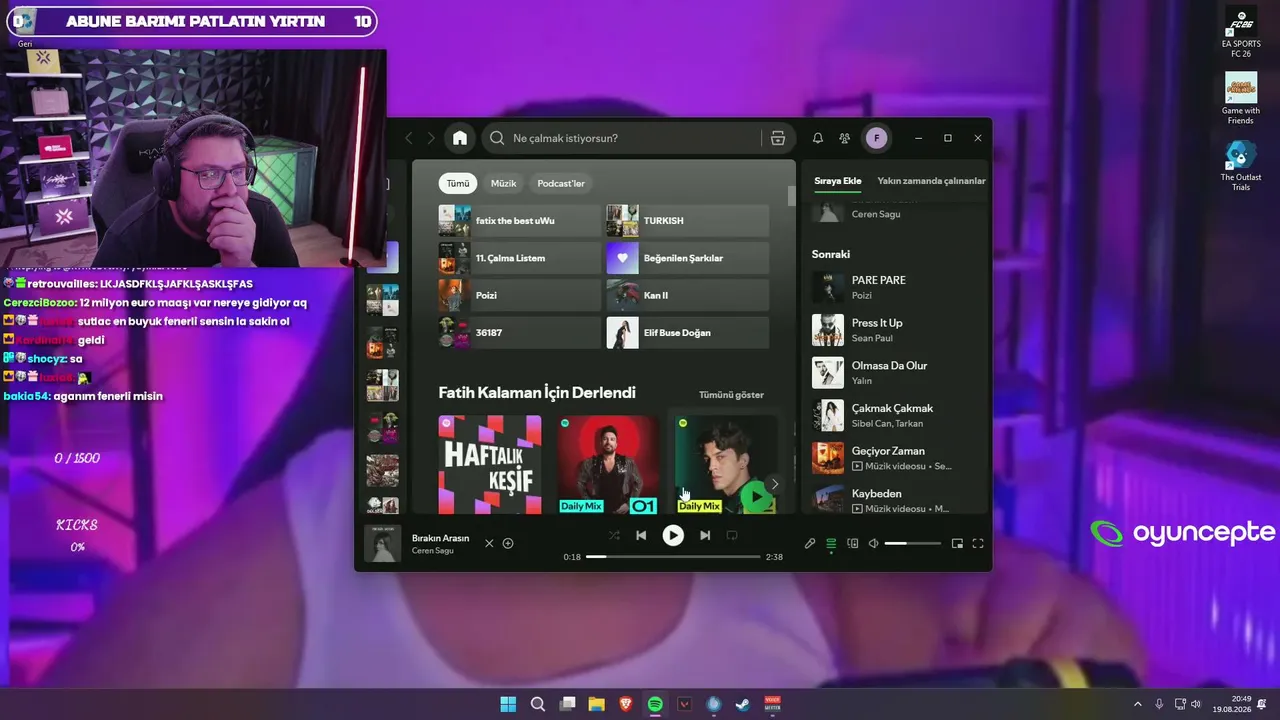The image size is (1280, 720).
Task: Switch to Yakın zamanda çalınanlar tab
Action: [x=931, y=181]
